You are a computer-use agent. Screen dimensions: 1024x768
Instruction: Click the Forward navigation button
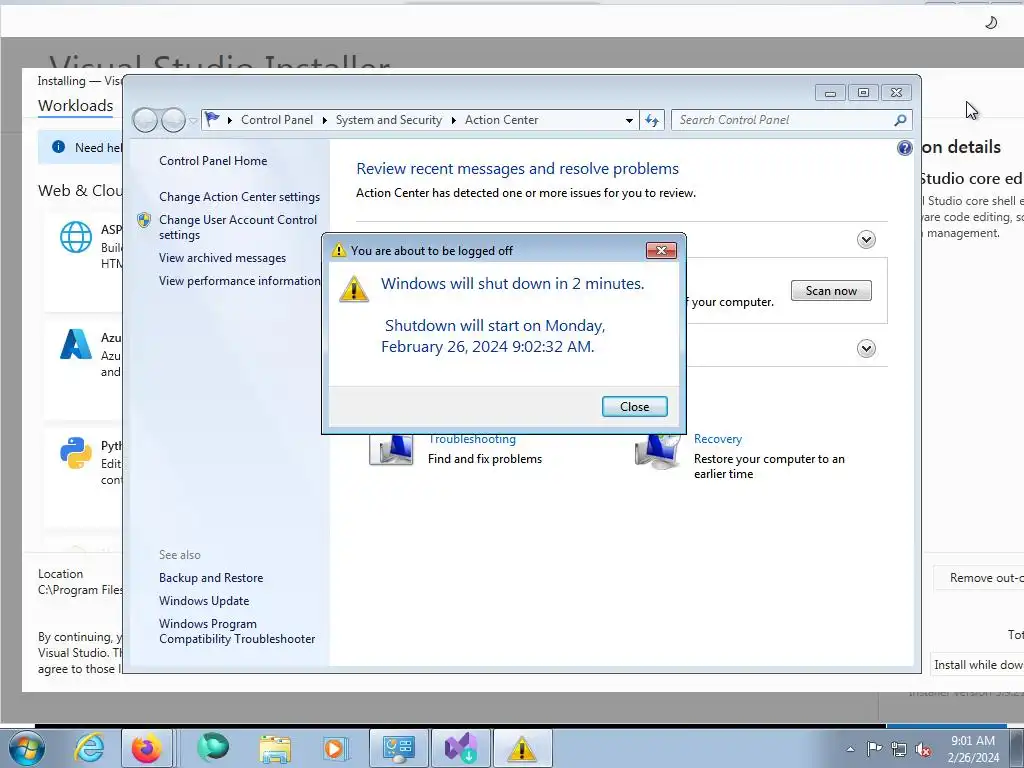point(173,120)
